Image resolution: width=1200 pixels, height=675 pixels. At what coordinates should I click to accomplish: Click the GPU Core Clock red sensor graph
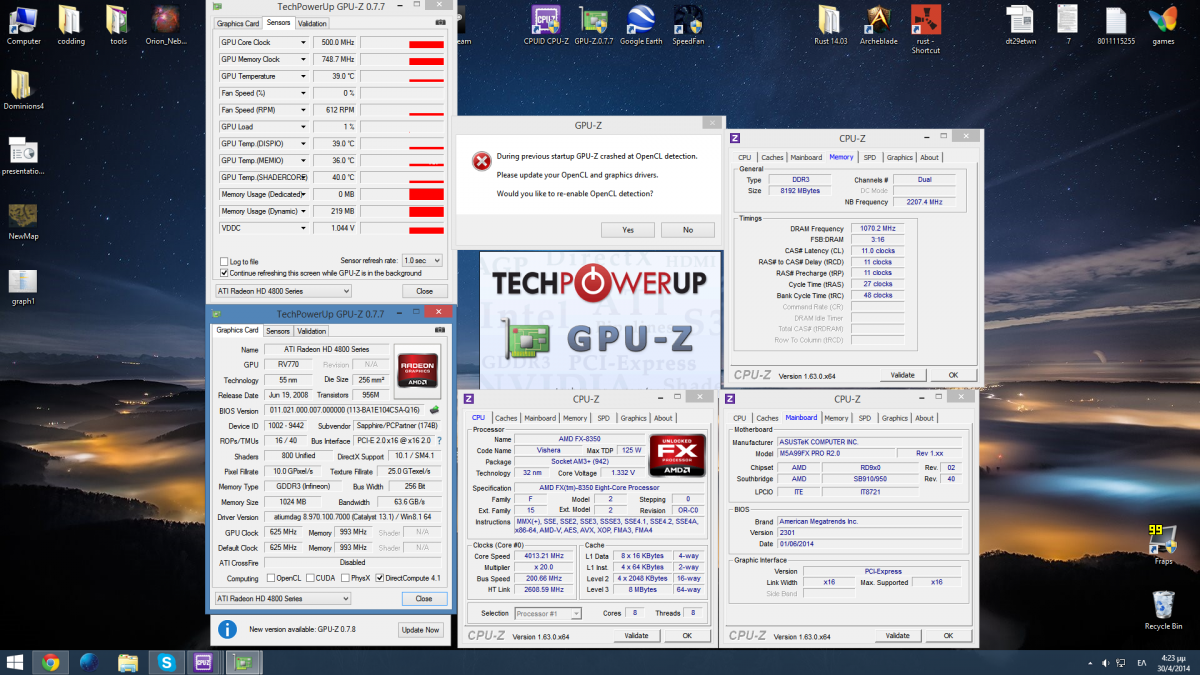click(402, 43)
